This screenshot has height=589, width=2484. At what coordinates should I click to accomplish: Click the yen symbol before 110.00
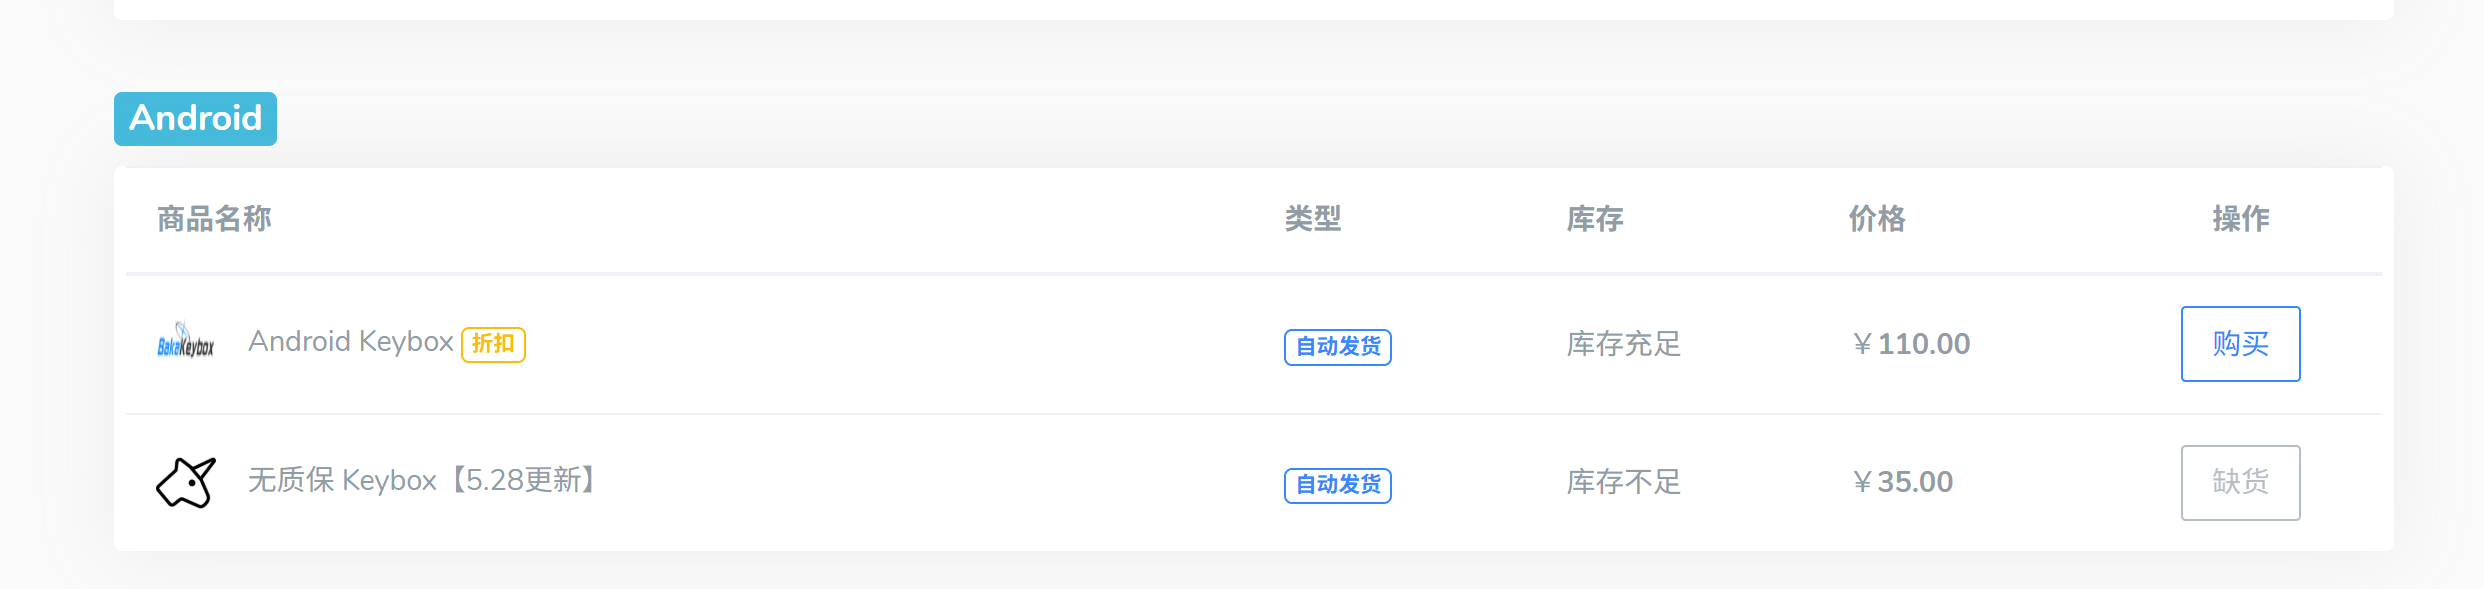pyautogui.click(x=1862, y=345)
